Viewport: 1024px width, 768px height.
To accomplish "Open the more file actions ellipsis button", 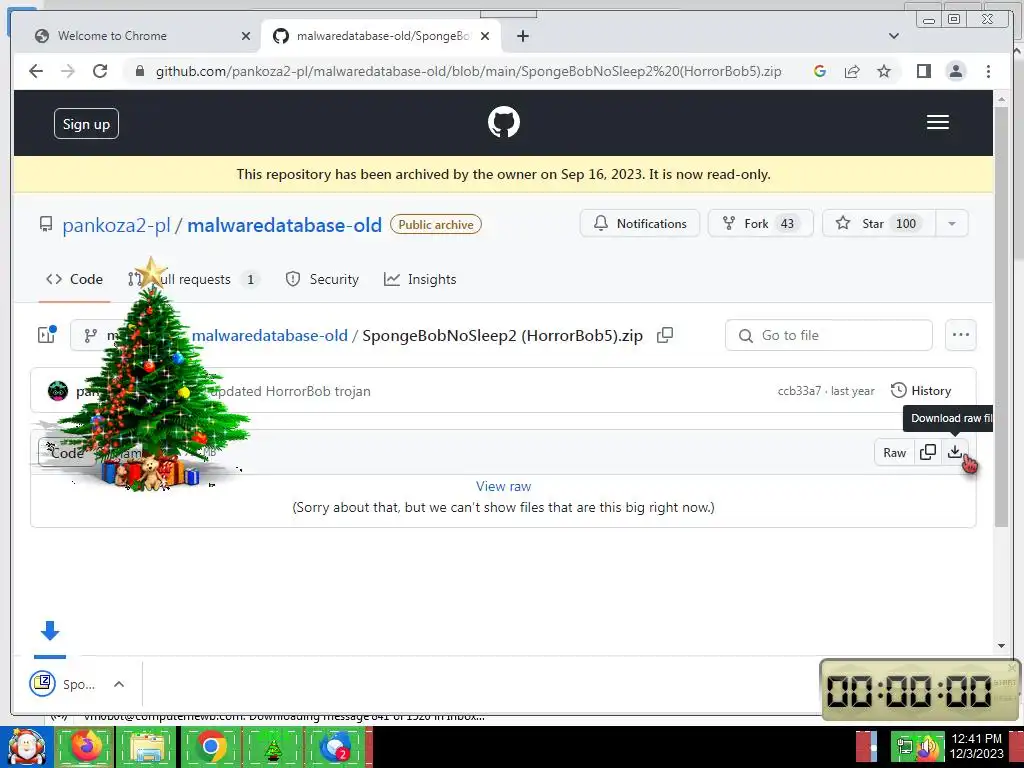I will (x=961, y=335).
